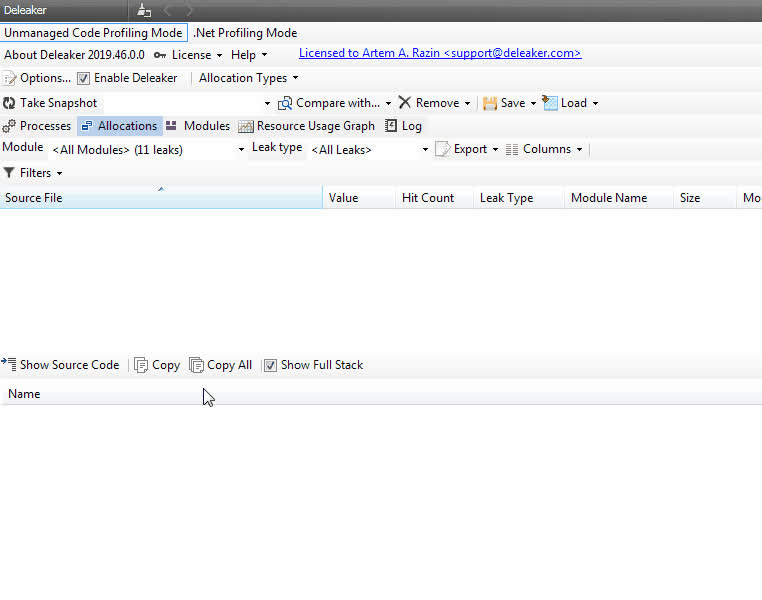
Task: Open the Leak type All Leaks combo box
Action: 369,150
